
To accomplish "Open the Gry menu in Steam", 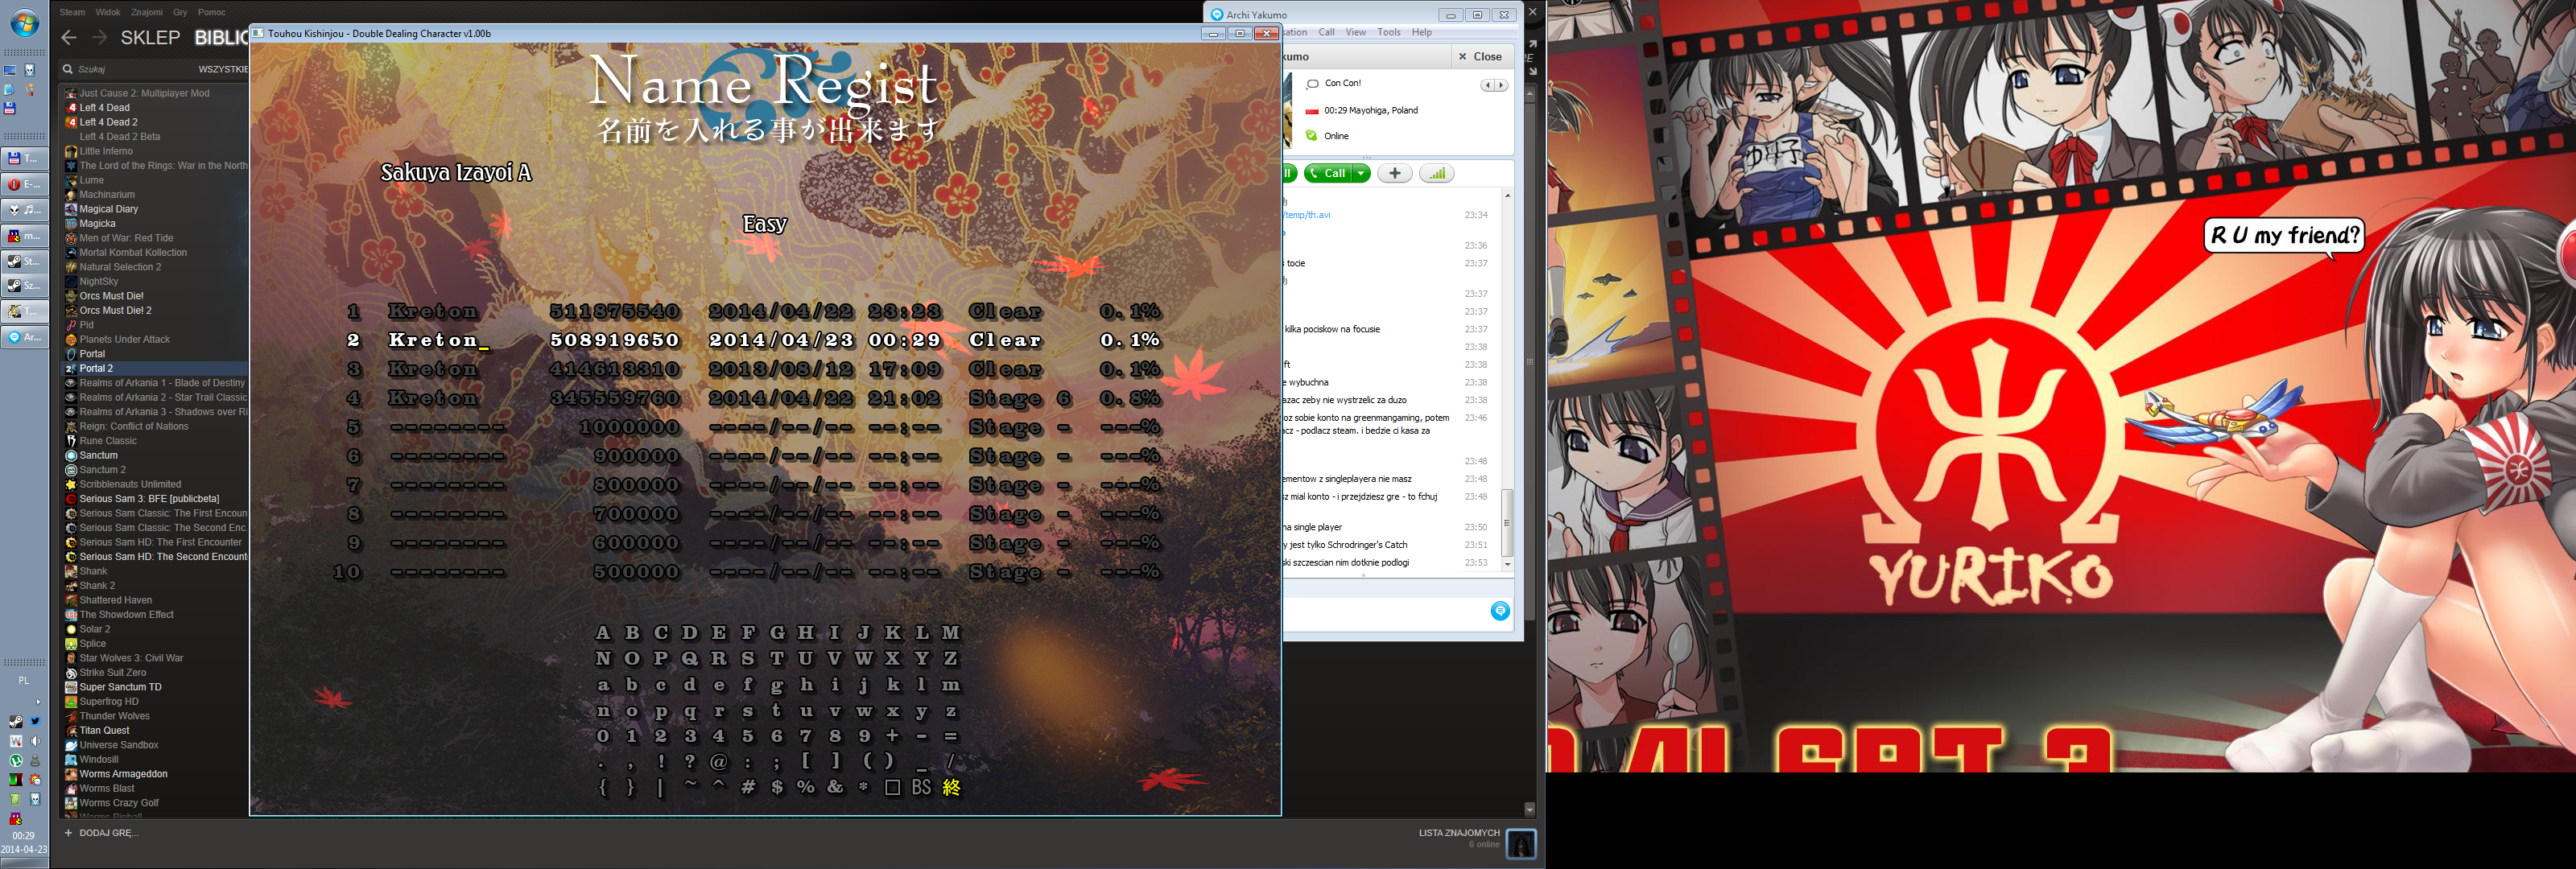I will [x=180, y=12].
